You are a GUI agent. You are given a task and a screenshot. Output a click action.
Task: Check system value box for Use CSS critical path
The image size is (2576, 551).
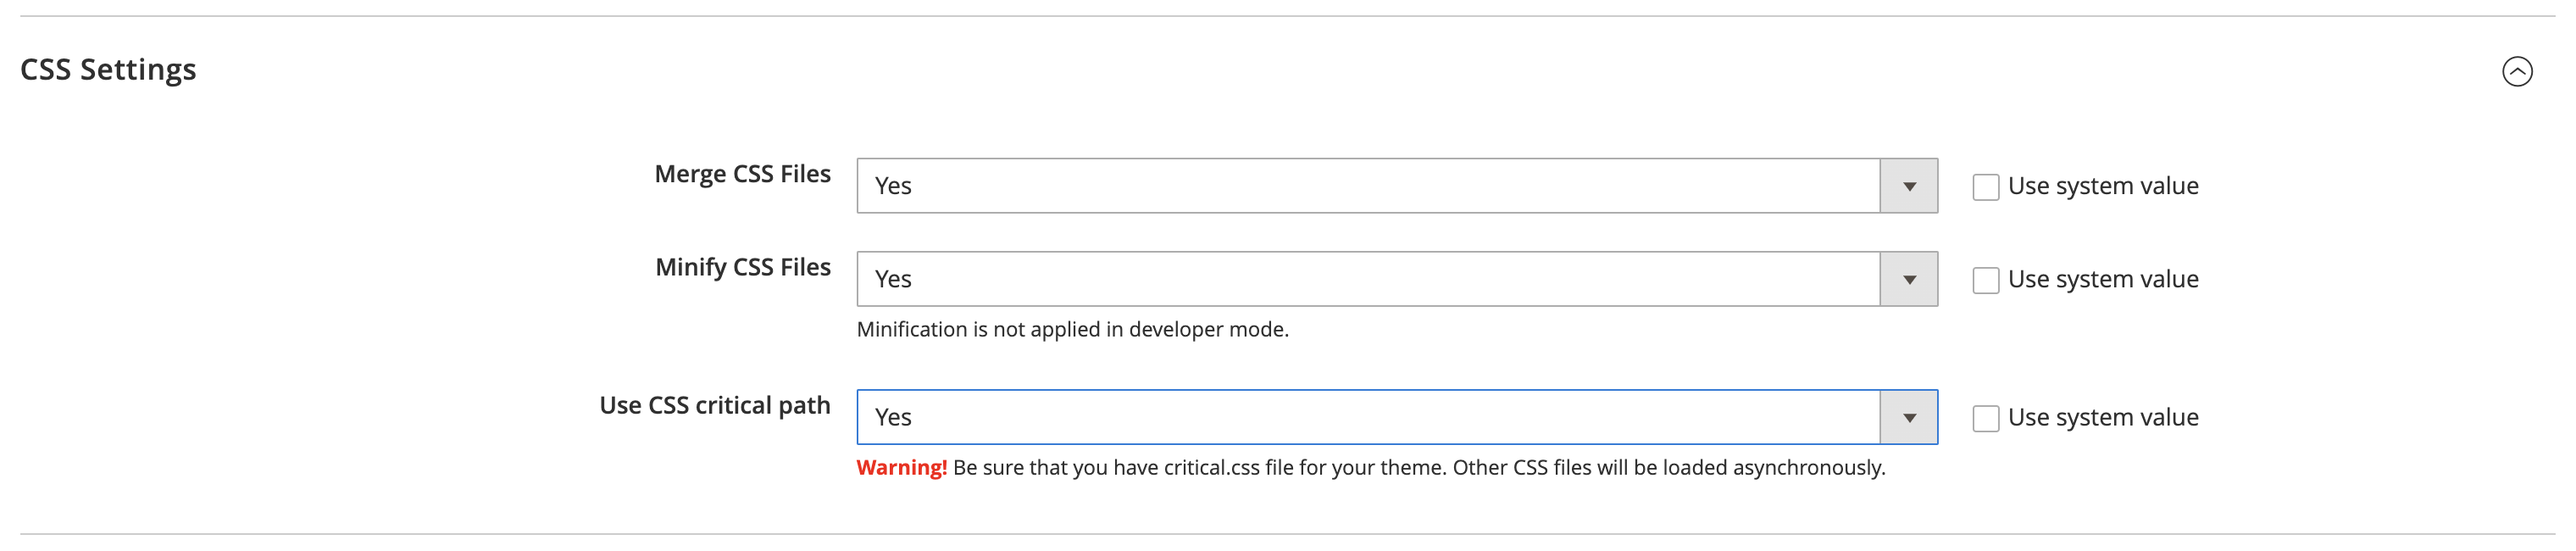(1985, 418)
